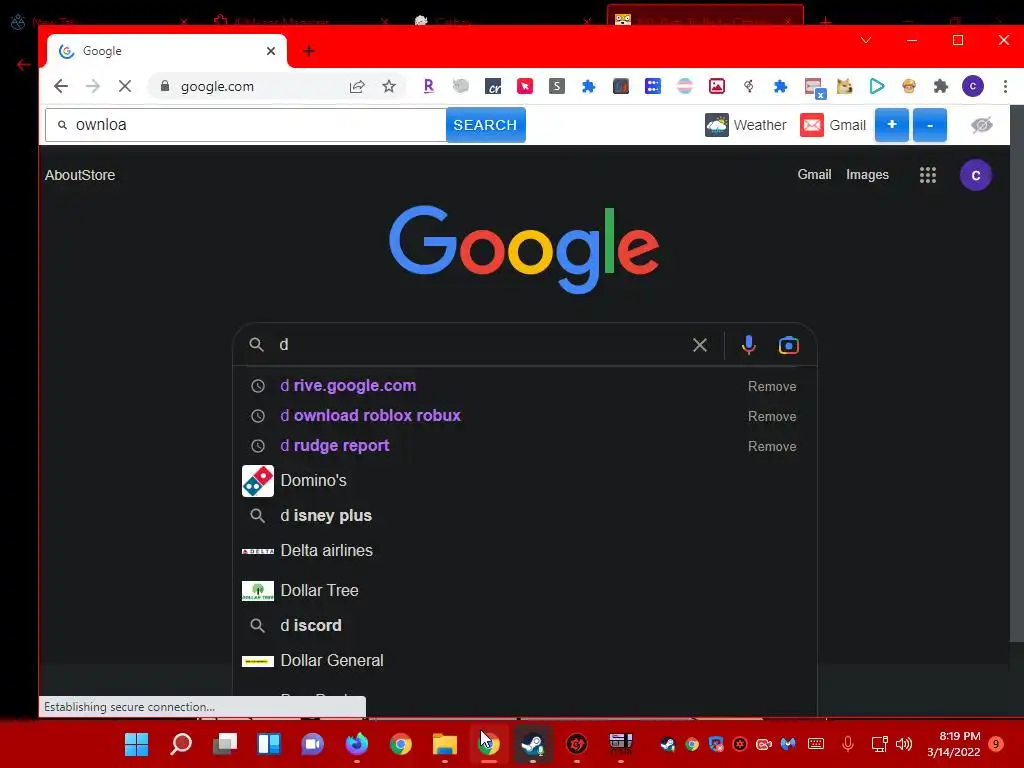Image resolution: width=1024 pixels, height=768 pixels.
Task: Choose the Dollar General suggestion
Action: [x=524, y=661]
